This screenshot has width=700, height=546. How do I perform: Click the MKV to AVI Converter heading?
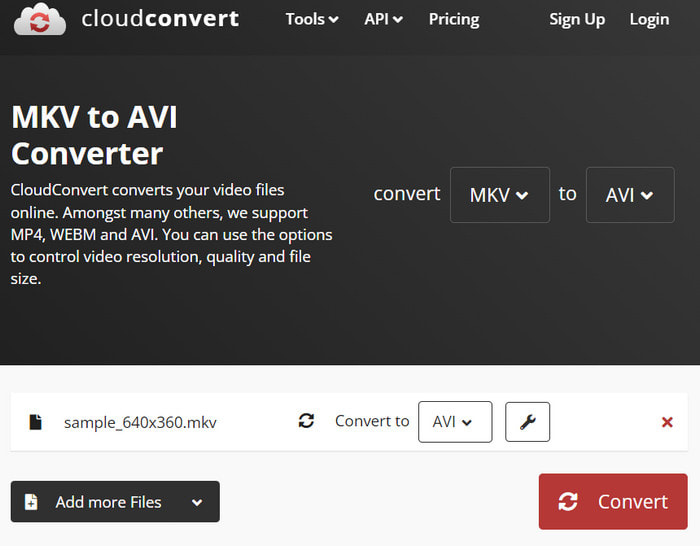point(94,135)
